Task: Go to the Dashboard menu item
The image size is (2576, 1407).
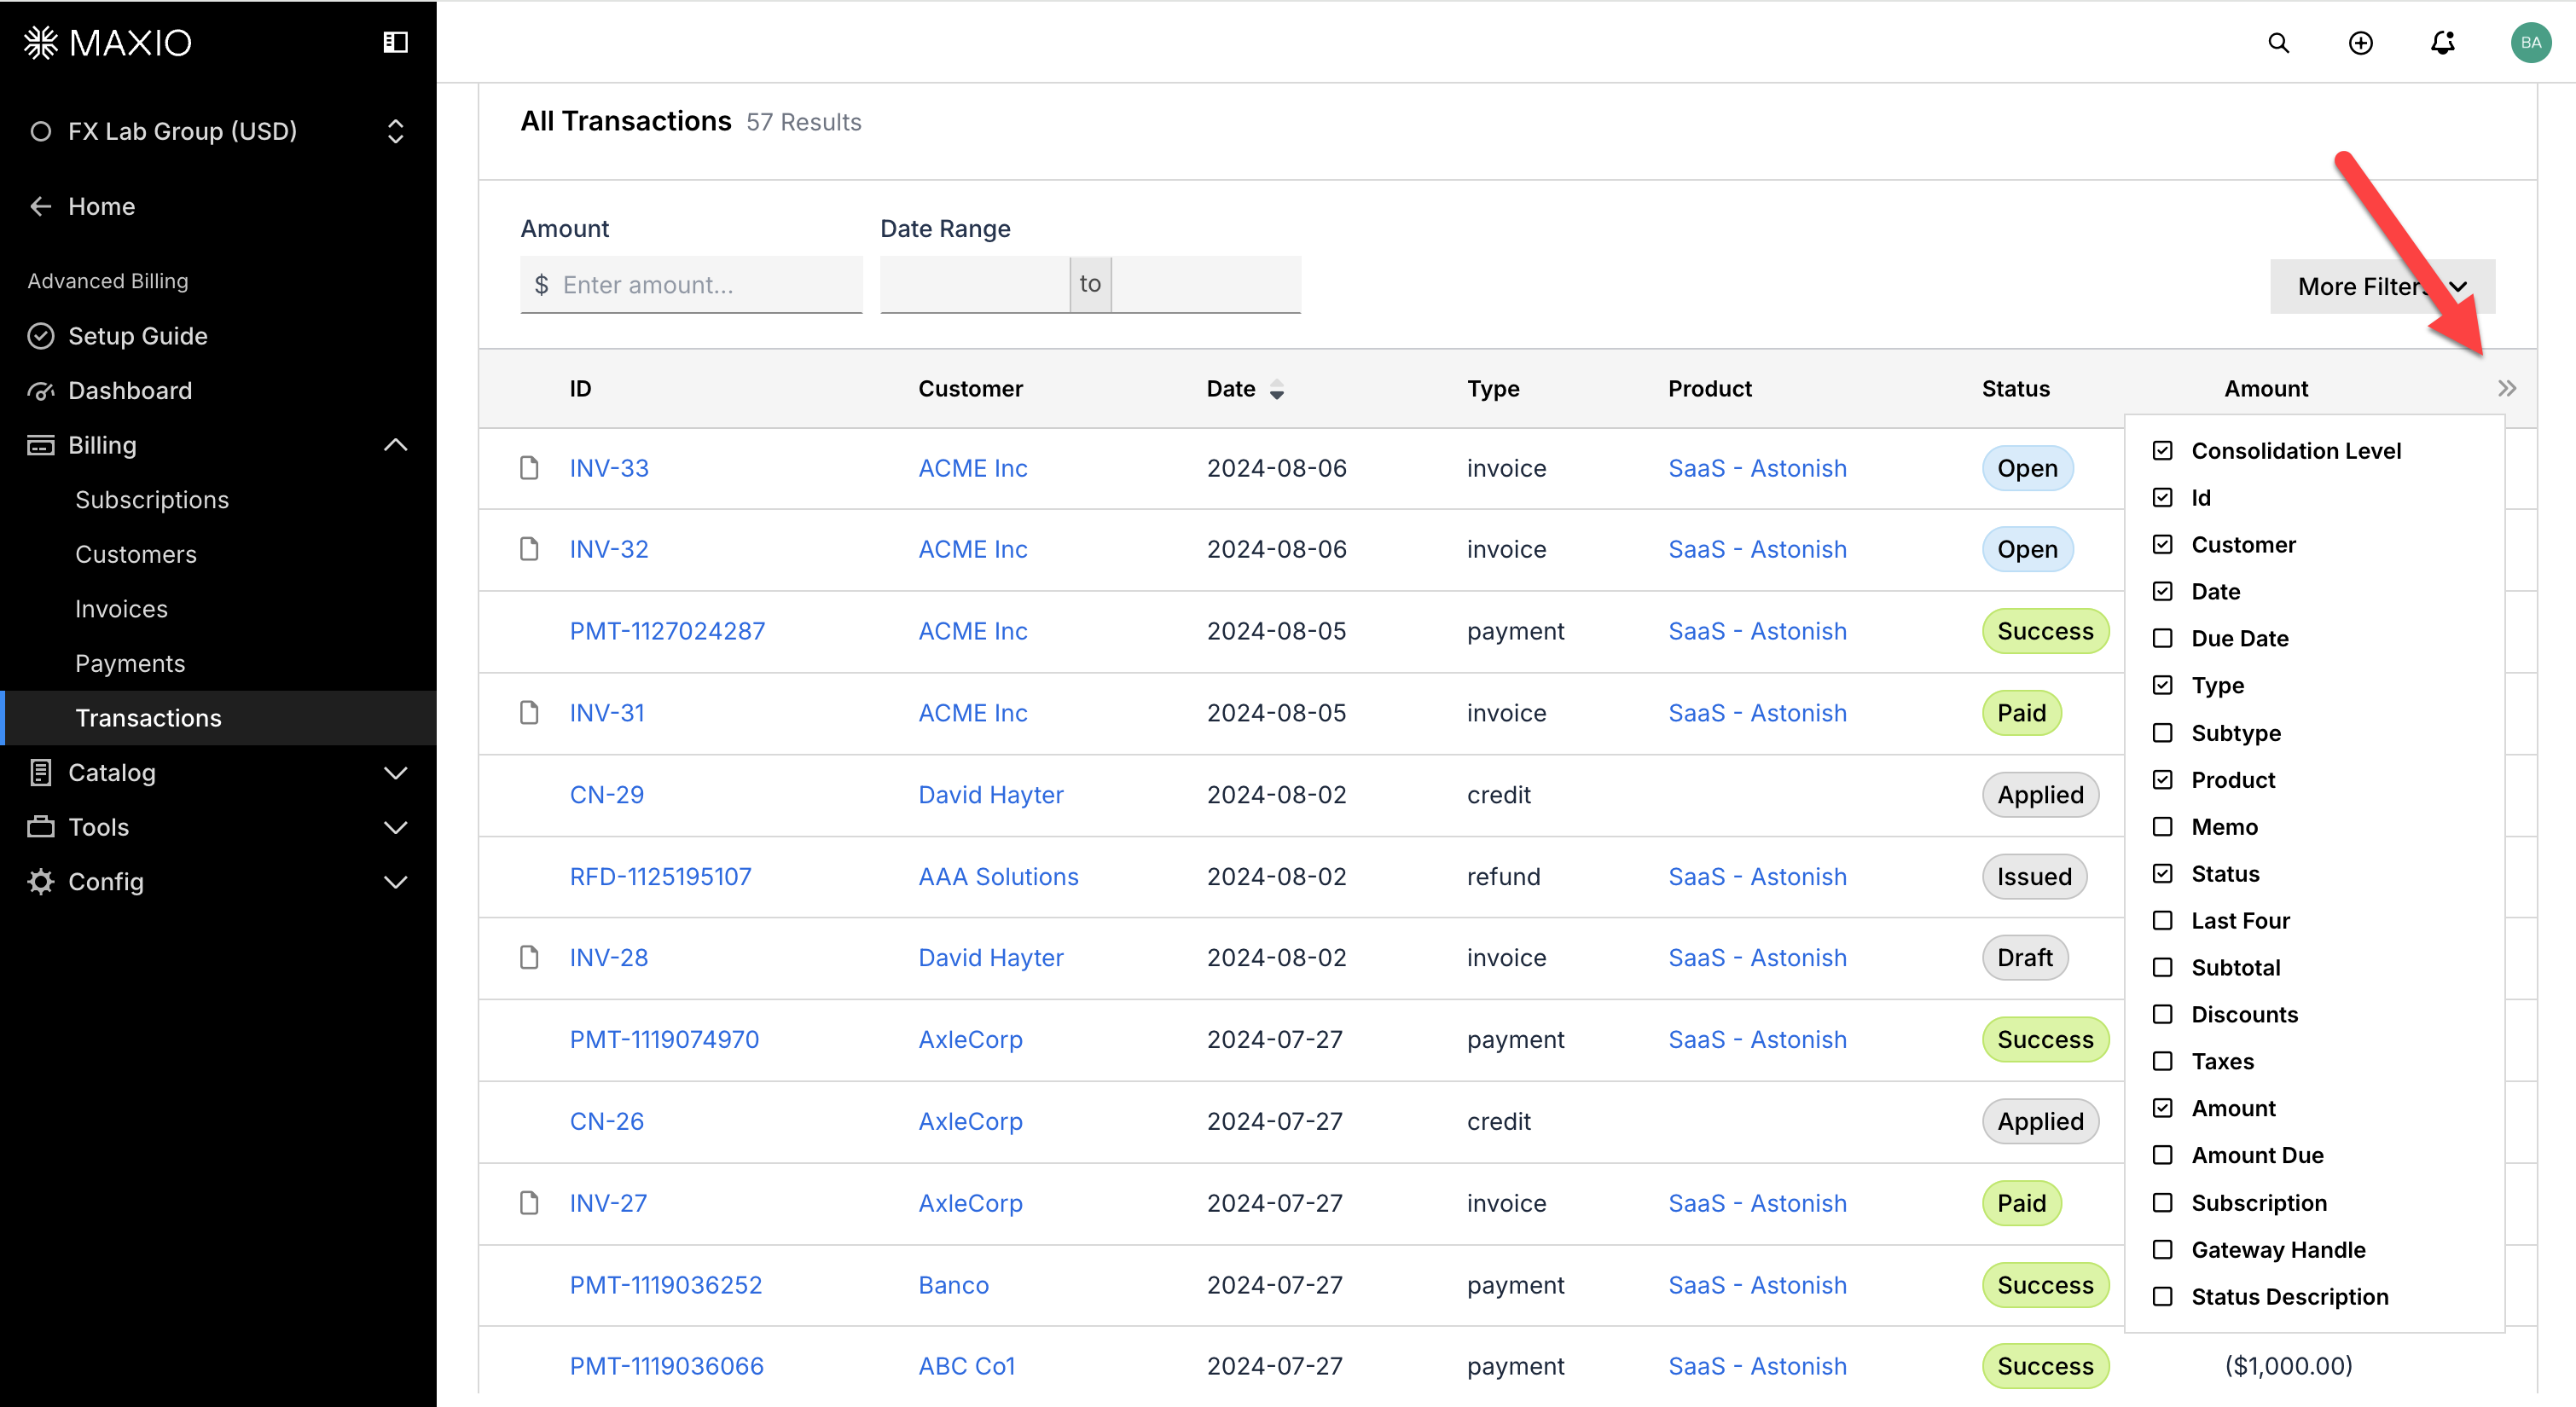Action: tap(130, 391)
